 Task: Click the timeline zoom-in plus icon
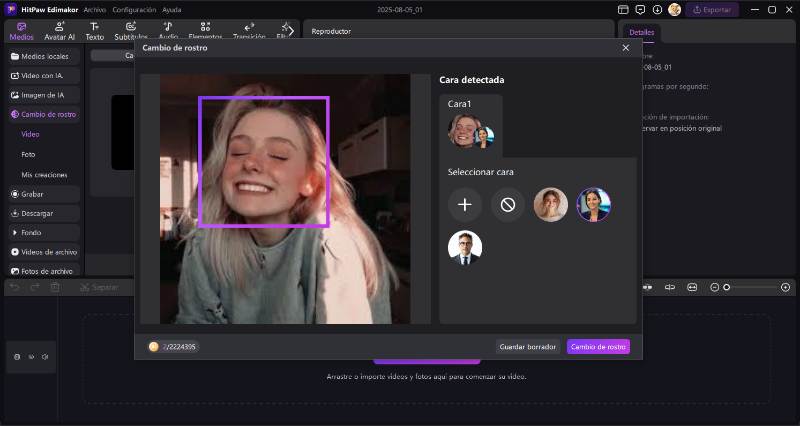click(785, 288)
